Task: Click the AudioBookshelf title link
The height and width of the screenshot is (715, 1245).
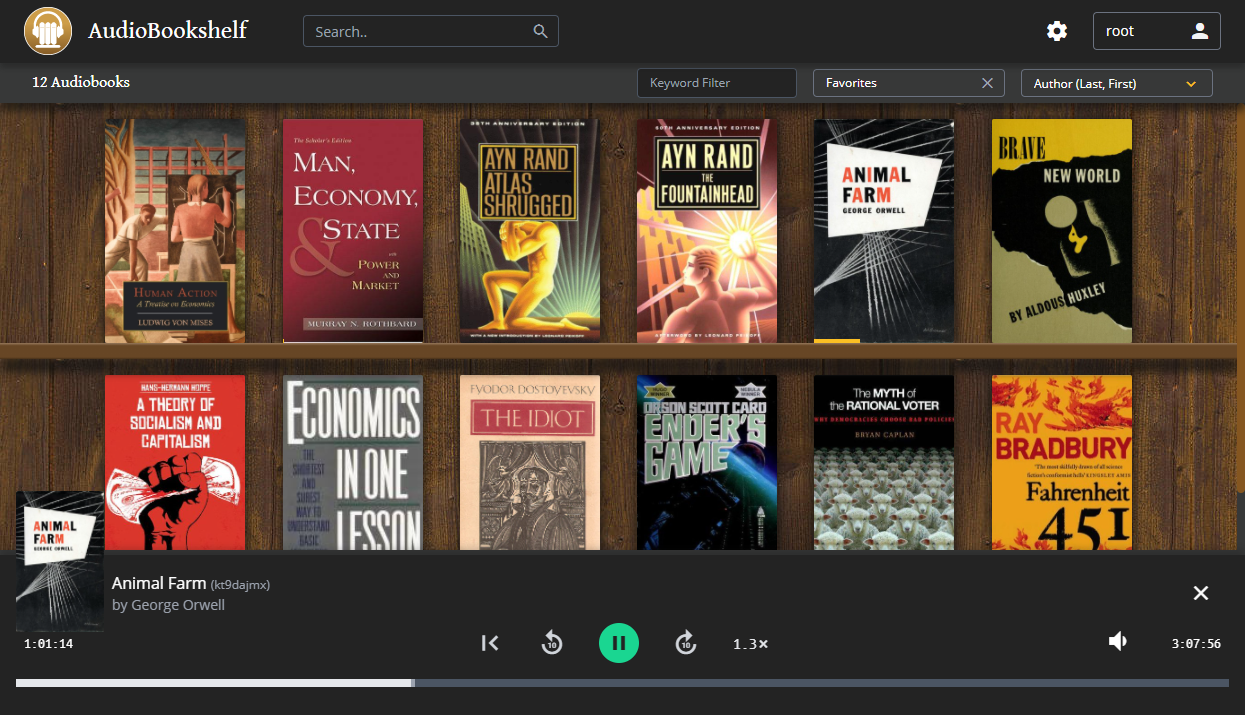Action: tap(167, 31)
